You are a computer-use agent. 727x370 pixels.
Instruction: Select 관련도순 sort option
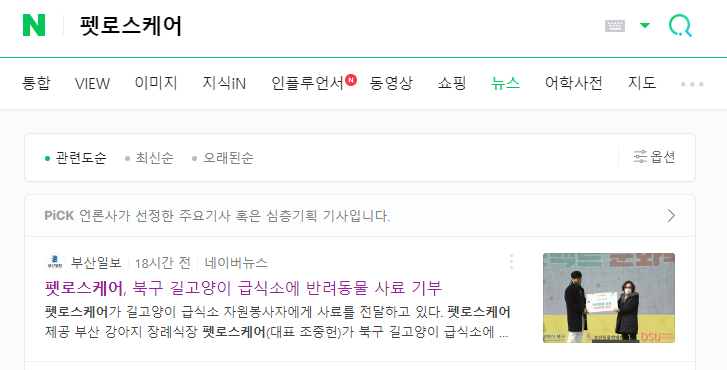coord(76,158)
